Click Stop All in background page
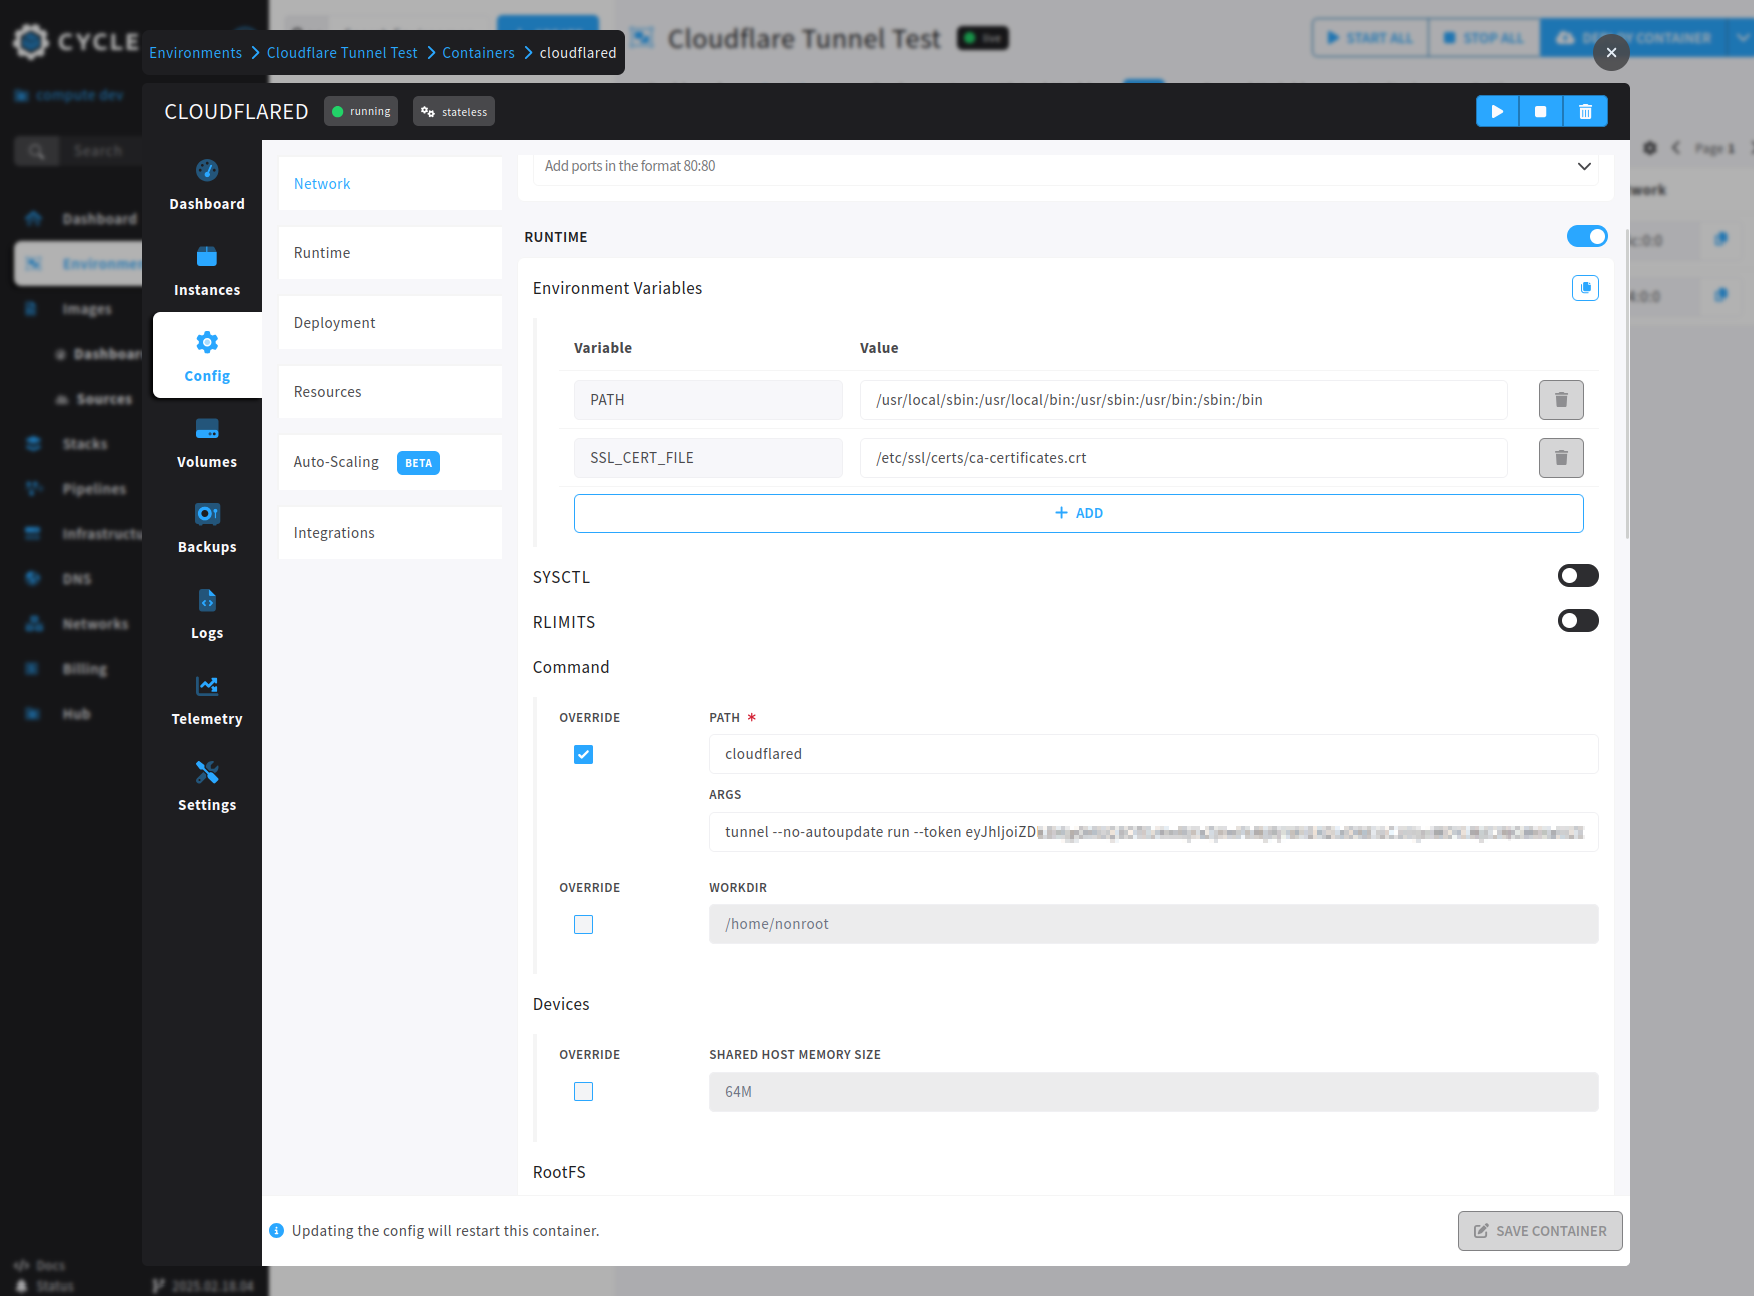This screenshot has height=1296, width=1754. pyautogui.click(x=1484, y=38)
